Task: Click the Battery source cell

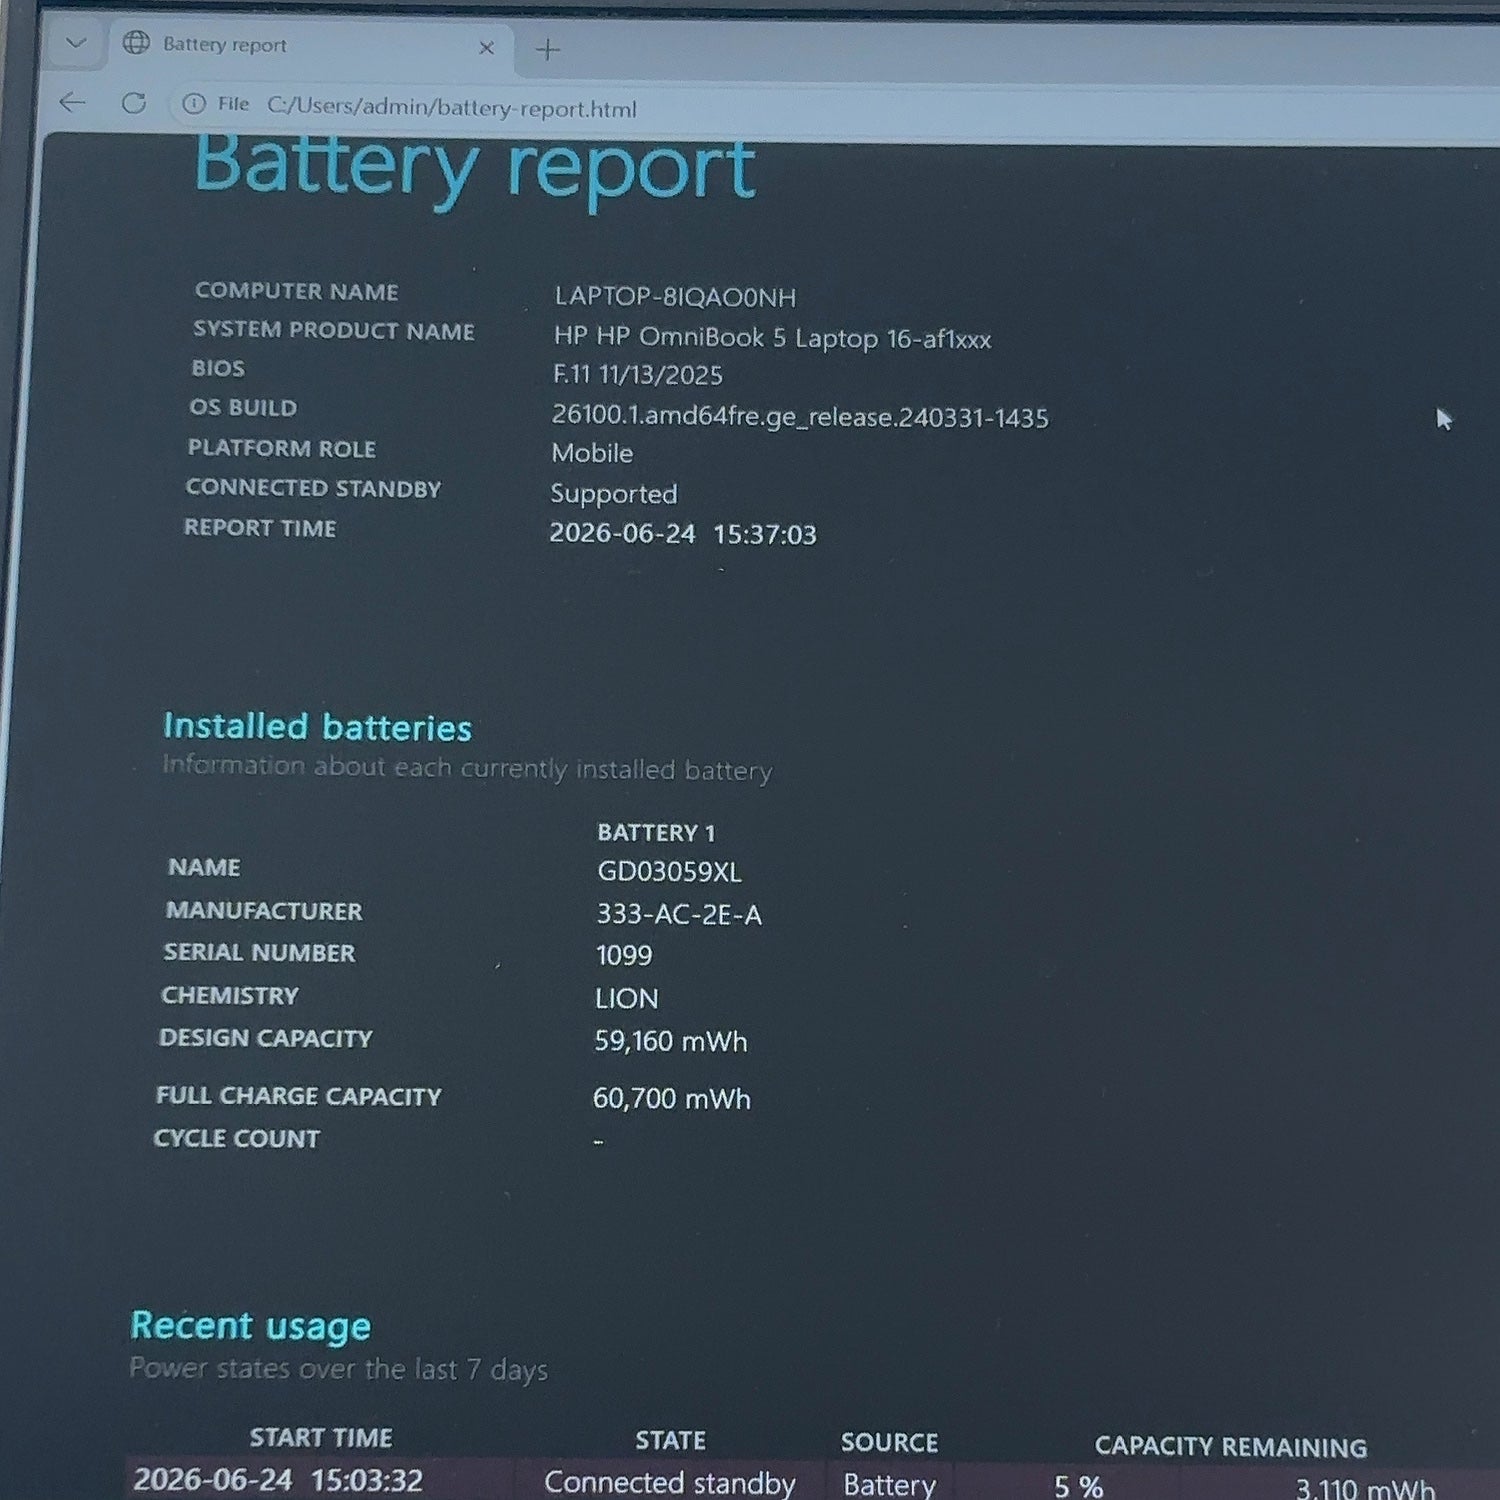Action: (889, 1485)
